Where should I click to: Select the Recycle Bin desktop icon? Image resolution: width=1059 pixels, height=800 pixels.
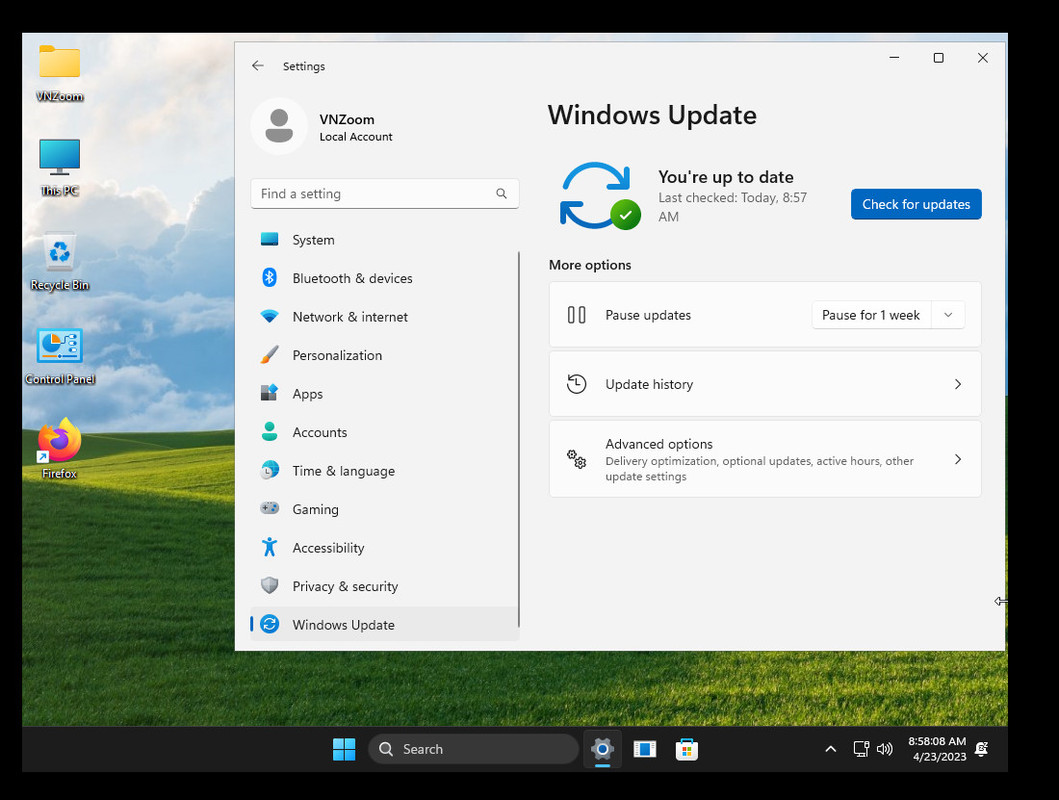(x=59, y=262)
